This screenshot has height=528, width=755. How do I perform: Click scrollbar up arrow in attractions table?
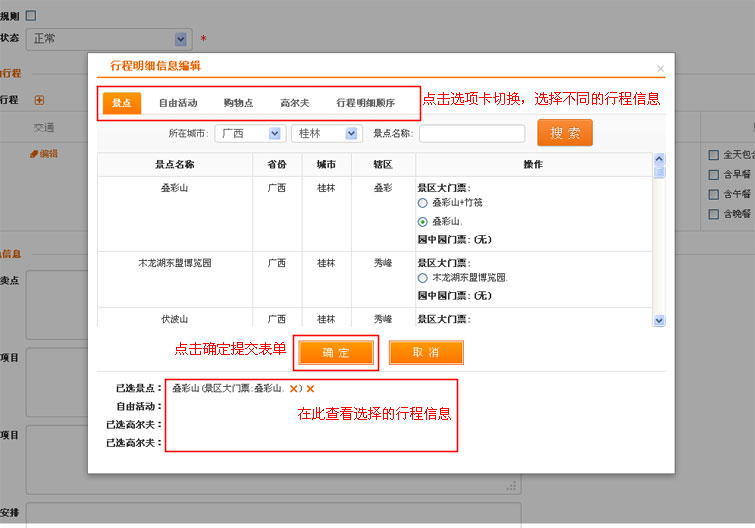coord(659,159)
